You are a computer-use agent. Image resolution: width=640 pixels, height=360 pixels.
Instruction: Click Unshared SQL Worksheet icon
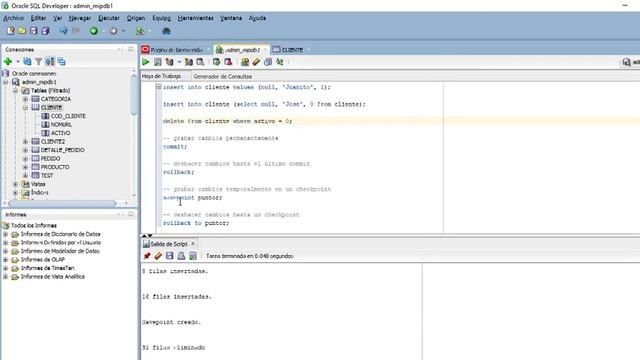click(x=245, y=62)
